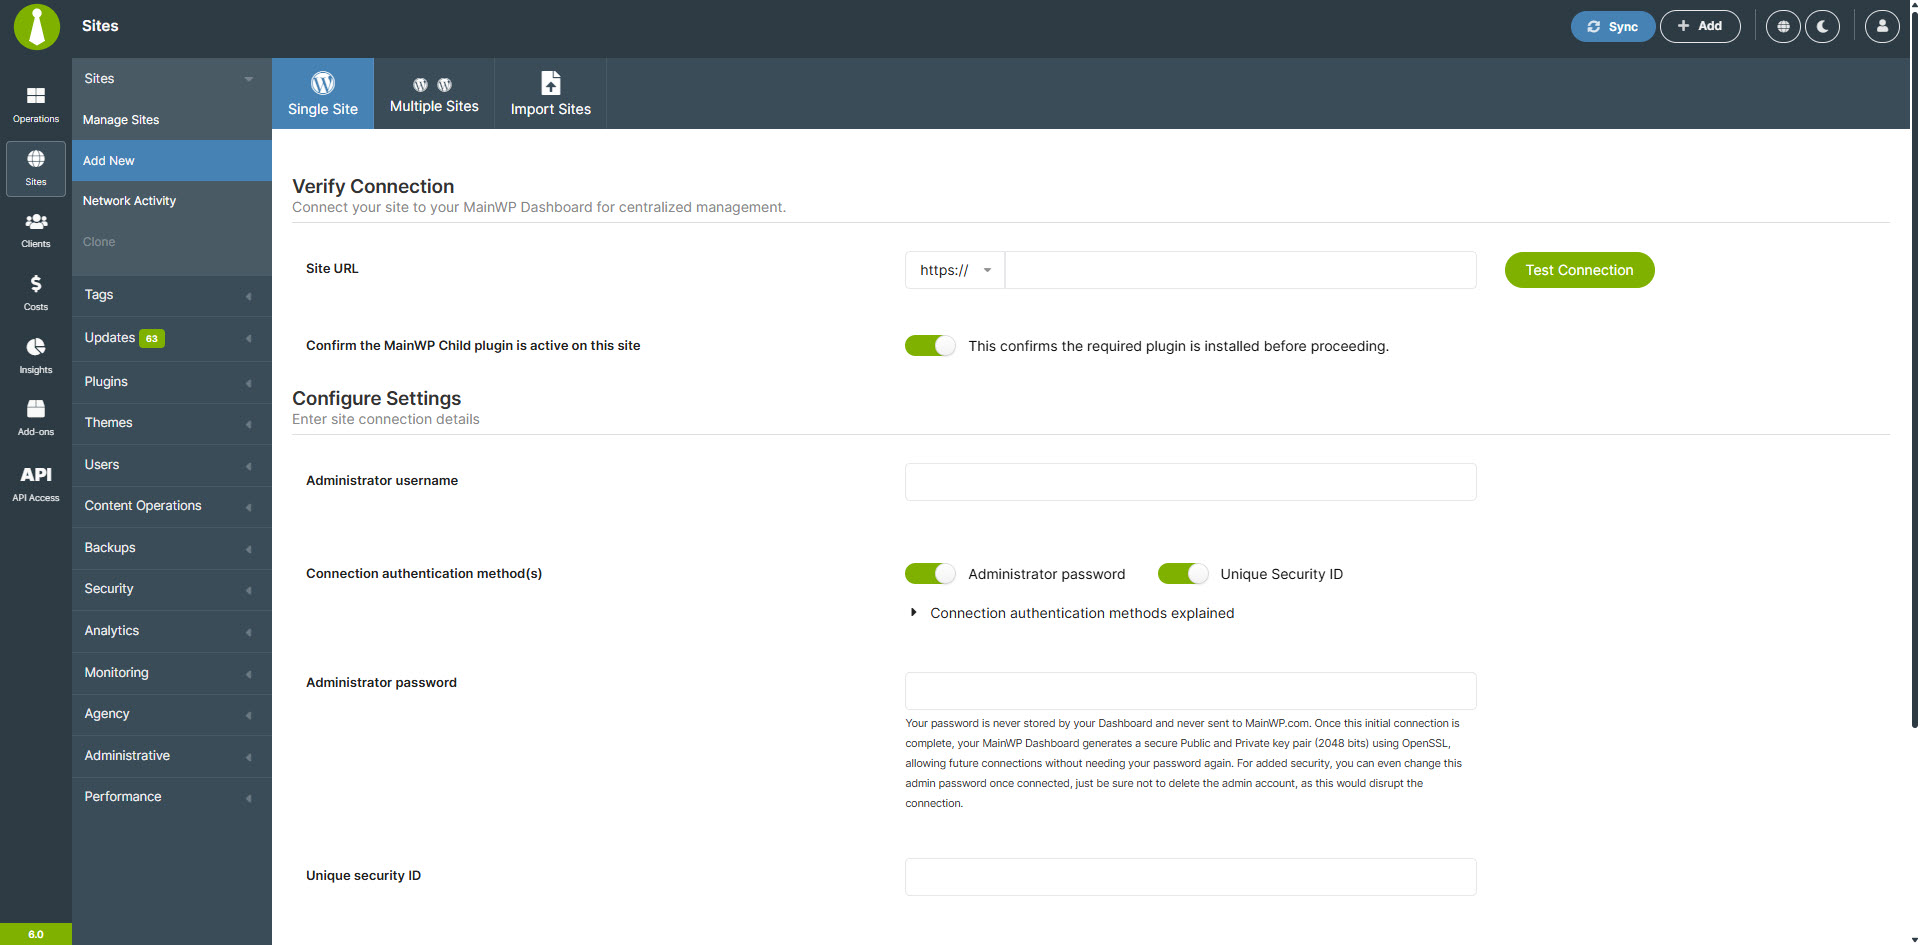Switch to the Multiple Sites tab
Image resolution: width=1920 pixels, height=945 pixels.
click(434, 93)
